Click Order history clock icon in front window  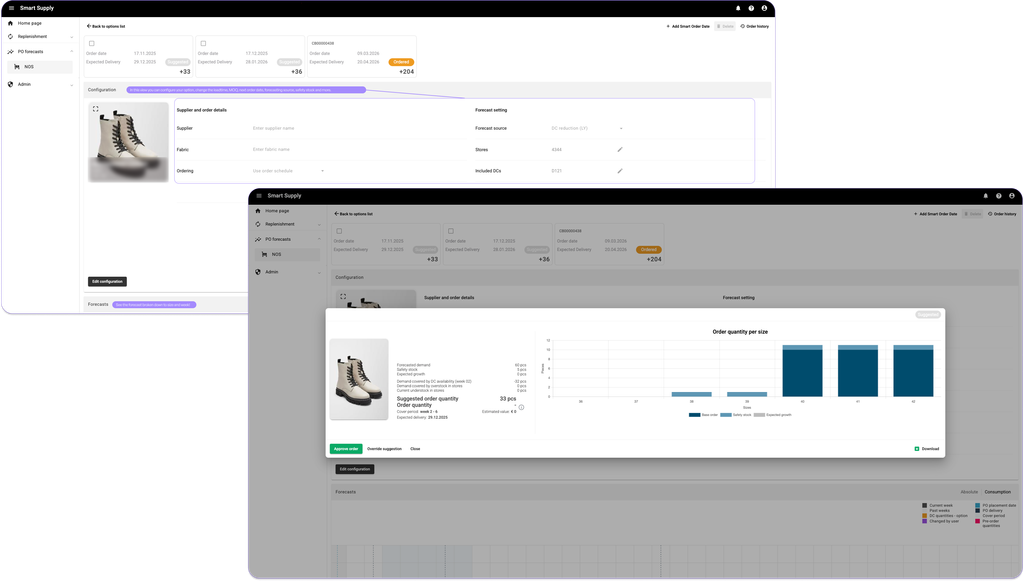coord(990,213)
